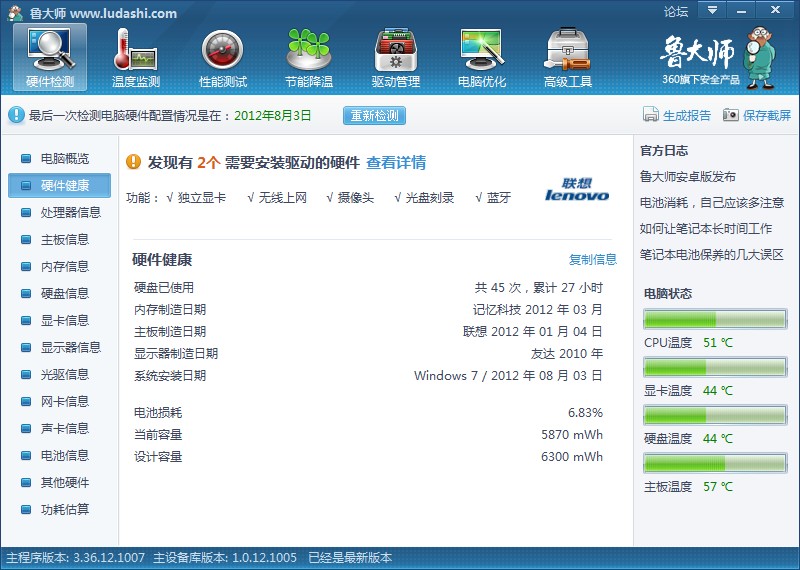Select 其他硬件 in the sidebar
The image size is (800, 570).
click(60, 482)
